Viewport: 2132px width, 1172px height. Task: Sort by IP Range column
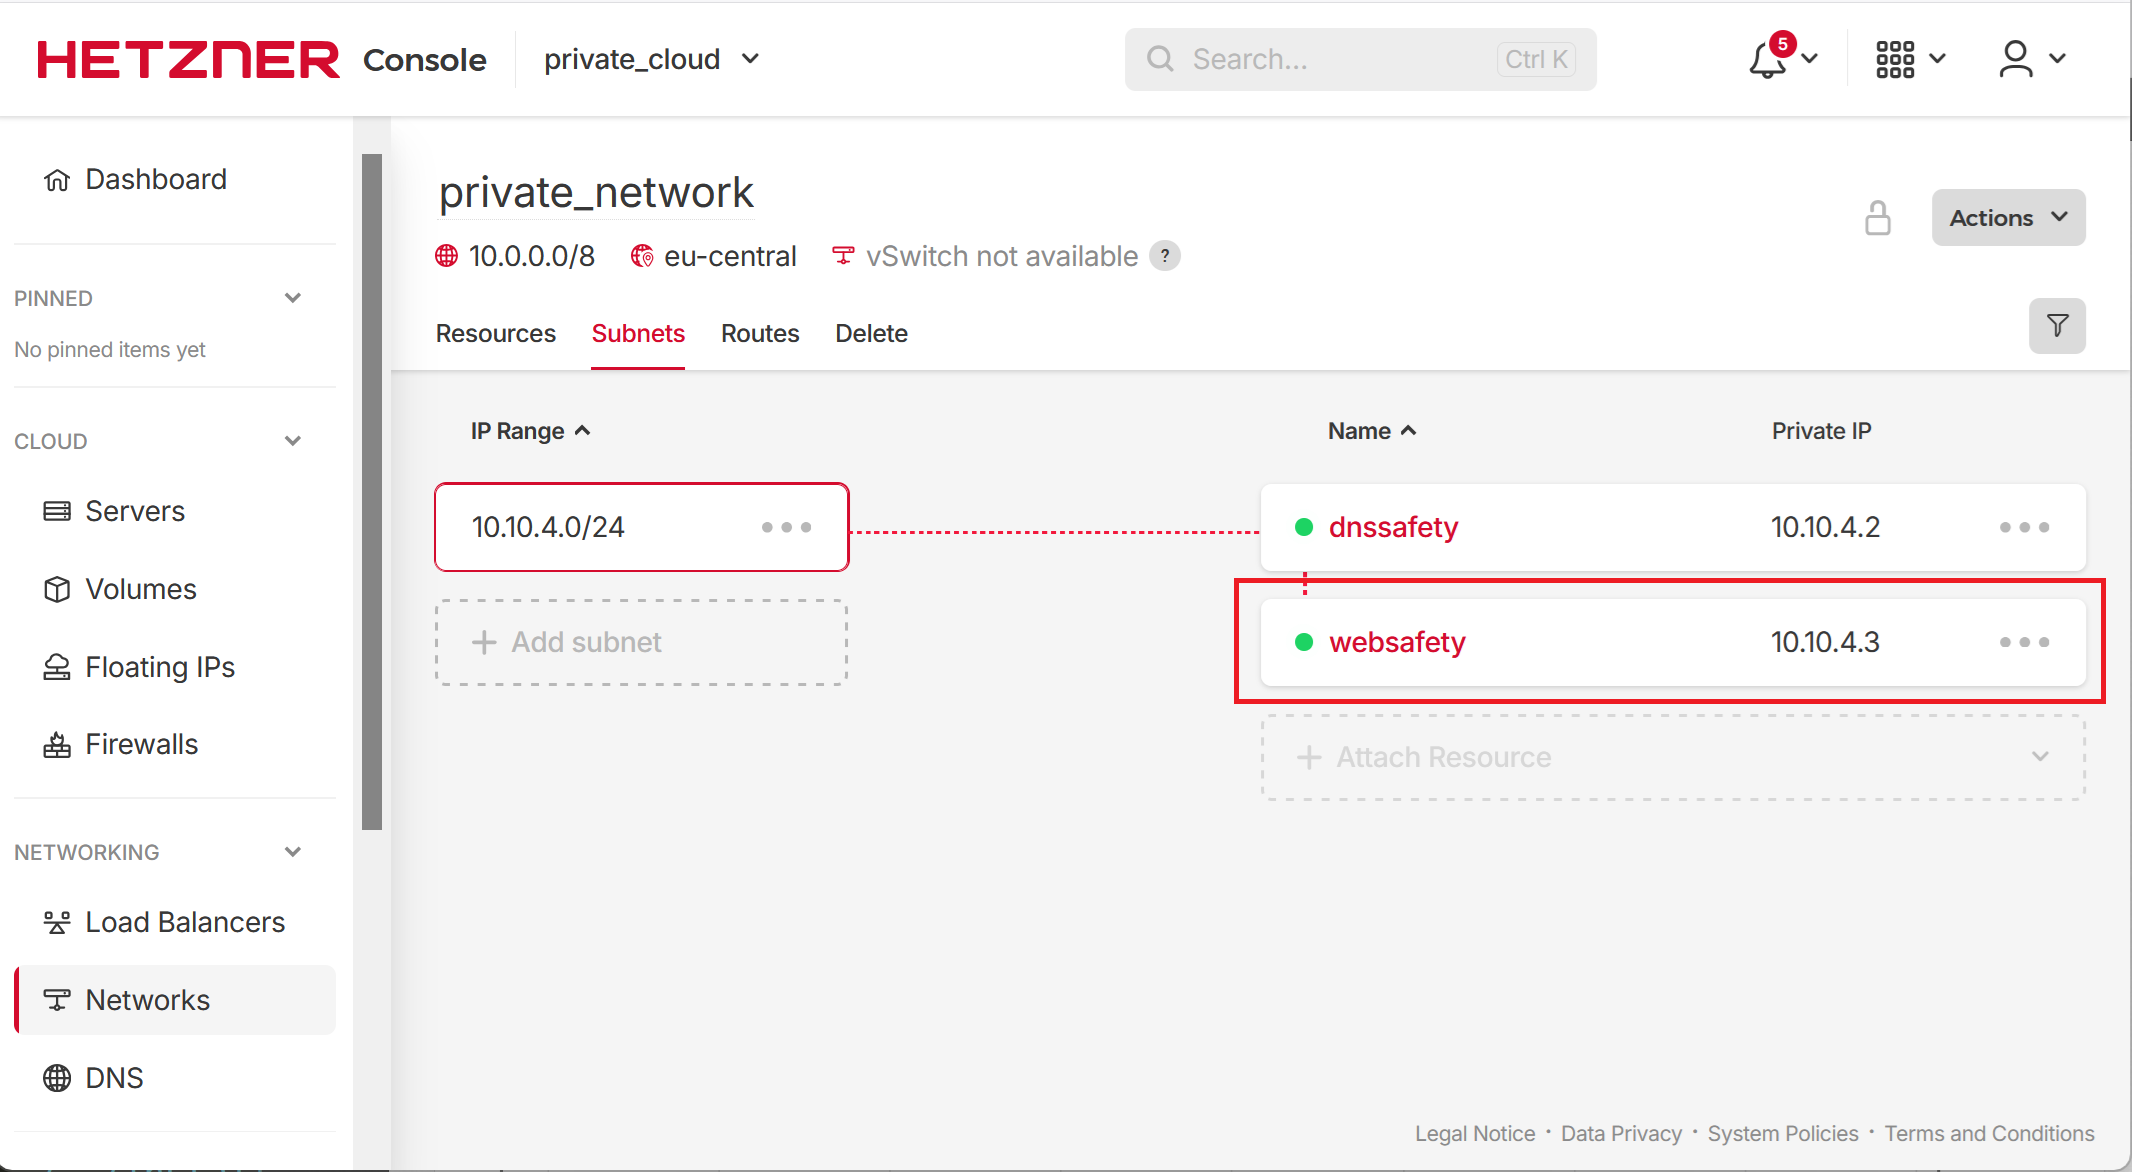[531, 431]
